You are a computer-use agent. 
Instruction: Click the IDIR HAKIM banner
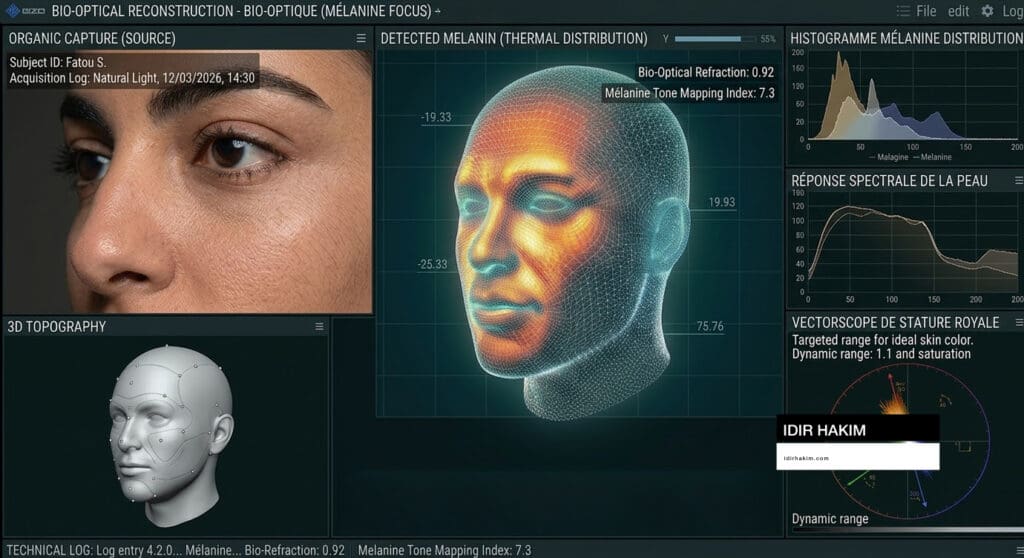pos(857,429)
